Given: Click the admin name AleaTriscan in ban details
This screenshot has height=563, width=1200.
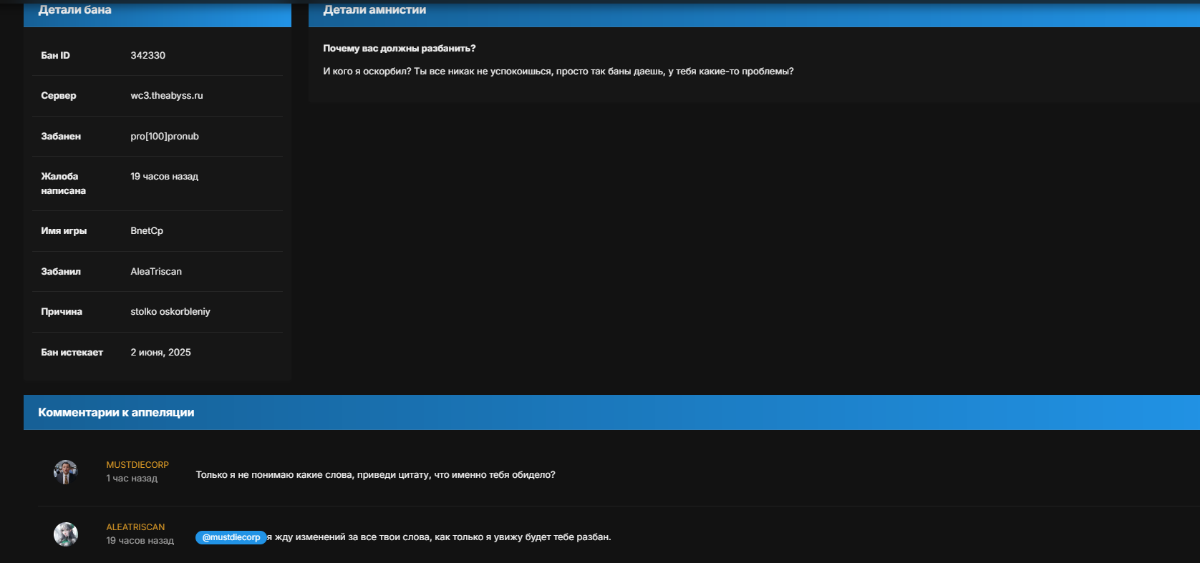Looking at the screenshot, I should pyautogui.click(x=156, y=271).
